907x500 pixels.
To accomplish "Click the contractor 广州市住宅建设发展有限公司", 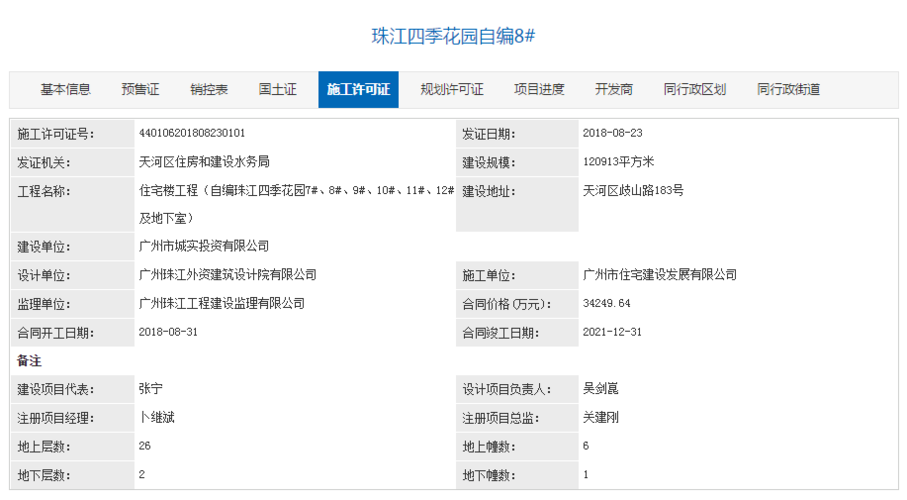I will point(660,275).
